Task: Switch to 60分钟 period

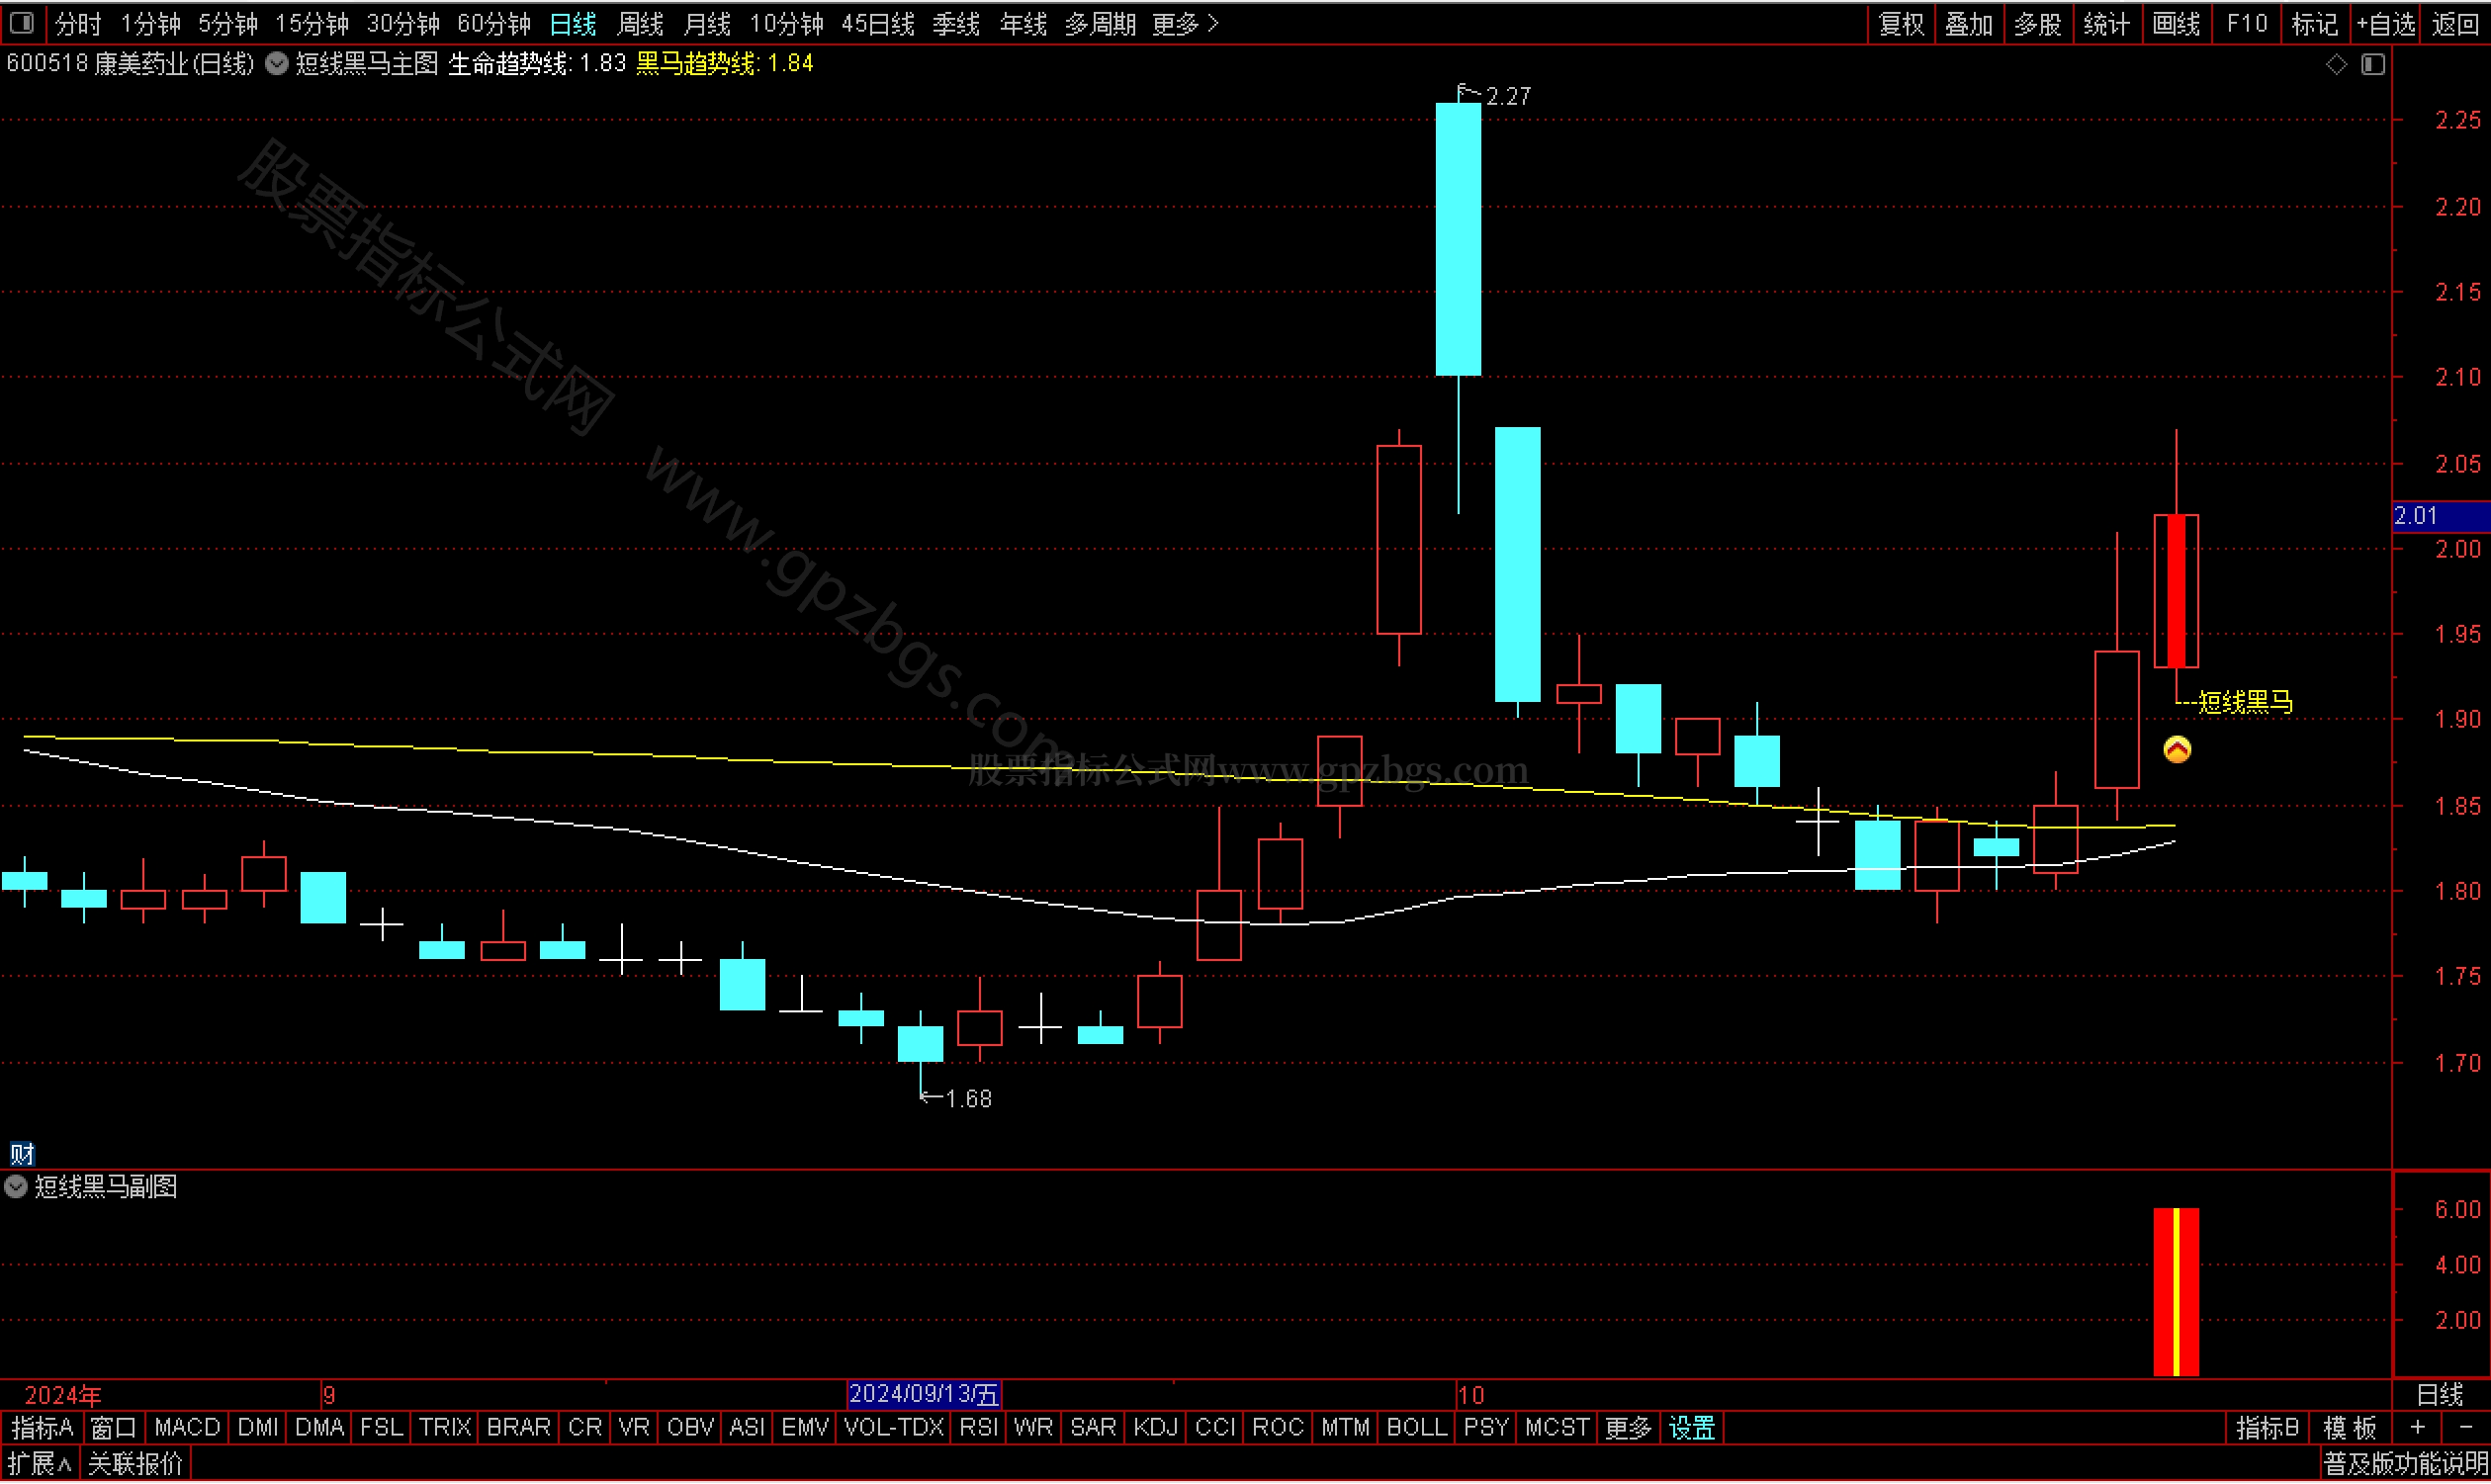Action: tap(493, 23)
